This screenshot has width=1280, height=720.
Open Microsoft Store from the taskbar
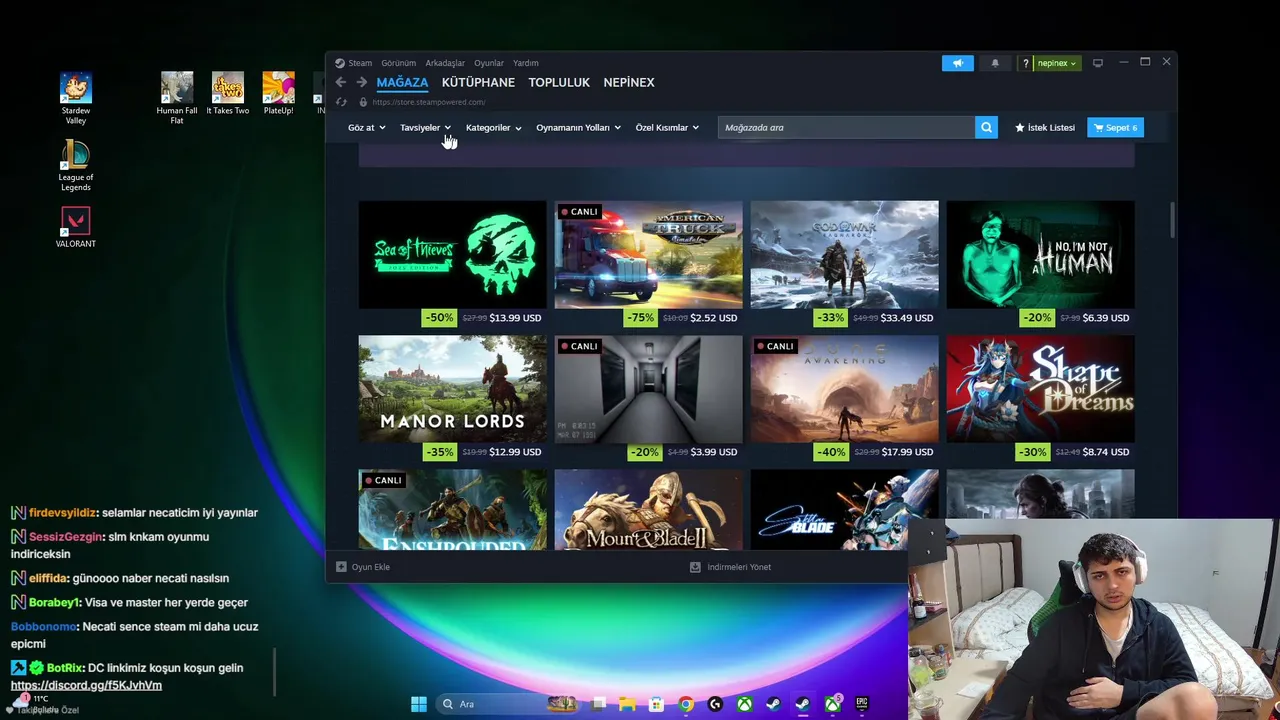tap(656, 704)
